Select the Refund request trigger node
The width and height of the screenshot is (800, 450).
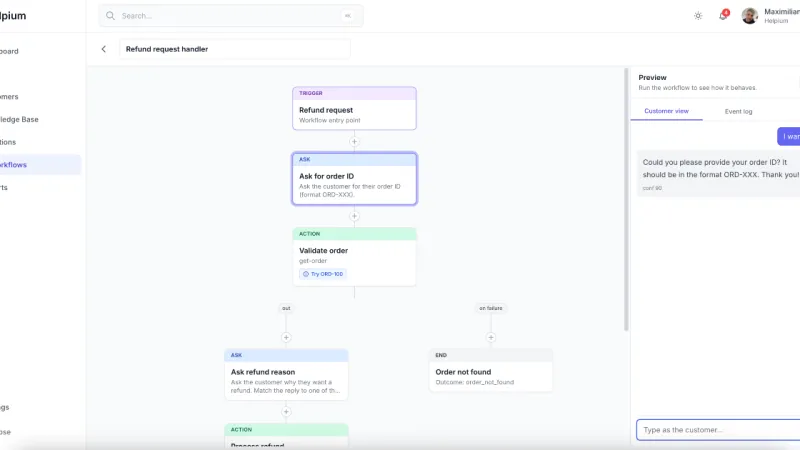(354, 108)
